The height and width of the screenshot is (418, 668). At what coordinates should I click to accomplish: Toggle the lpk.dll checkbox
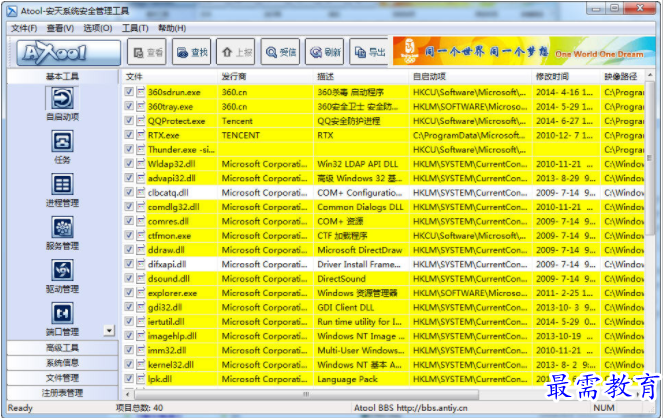click(x=129, y=378)
